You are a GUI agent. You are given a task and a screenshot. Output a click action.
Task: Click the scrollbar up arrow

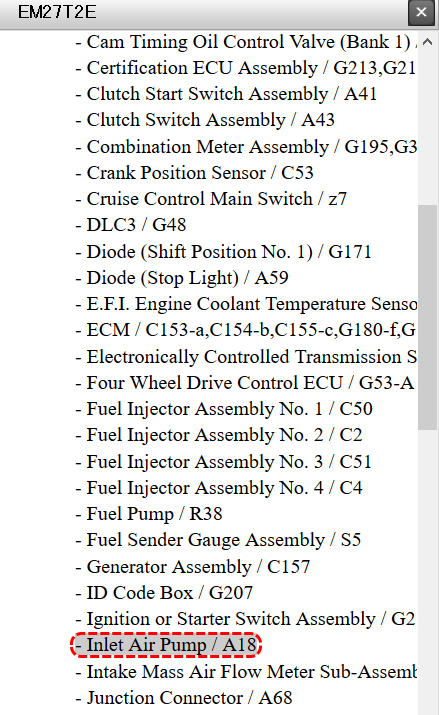pos(428,42)
